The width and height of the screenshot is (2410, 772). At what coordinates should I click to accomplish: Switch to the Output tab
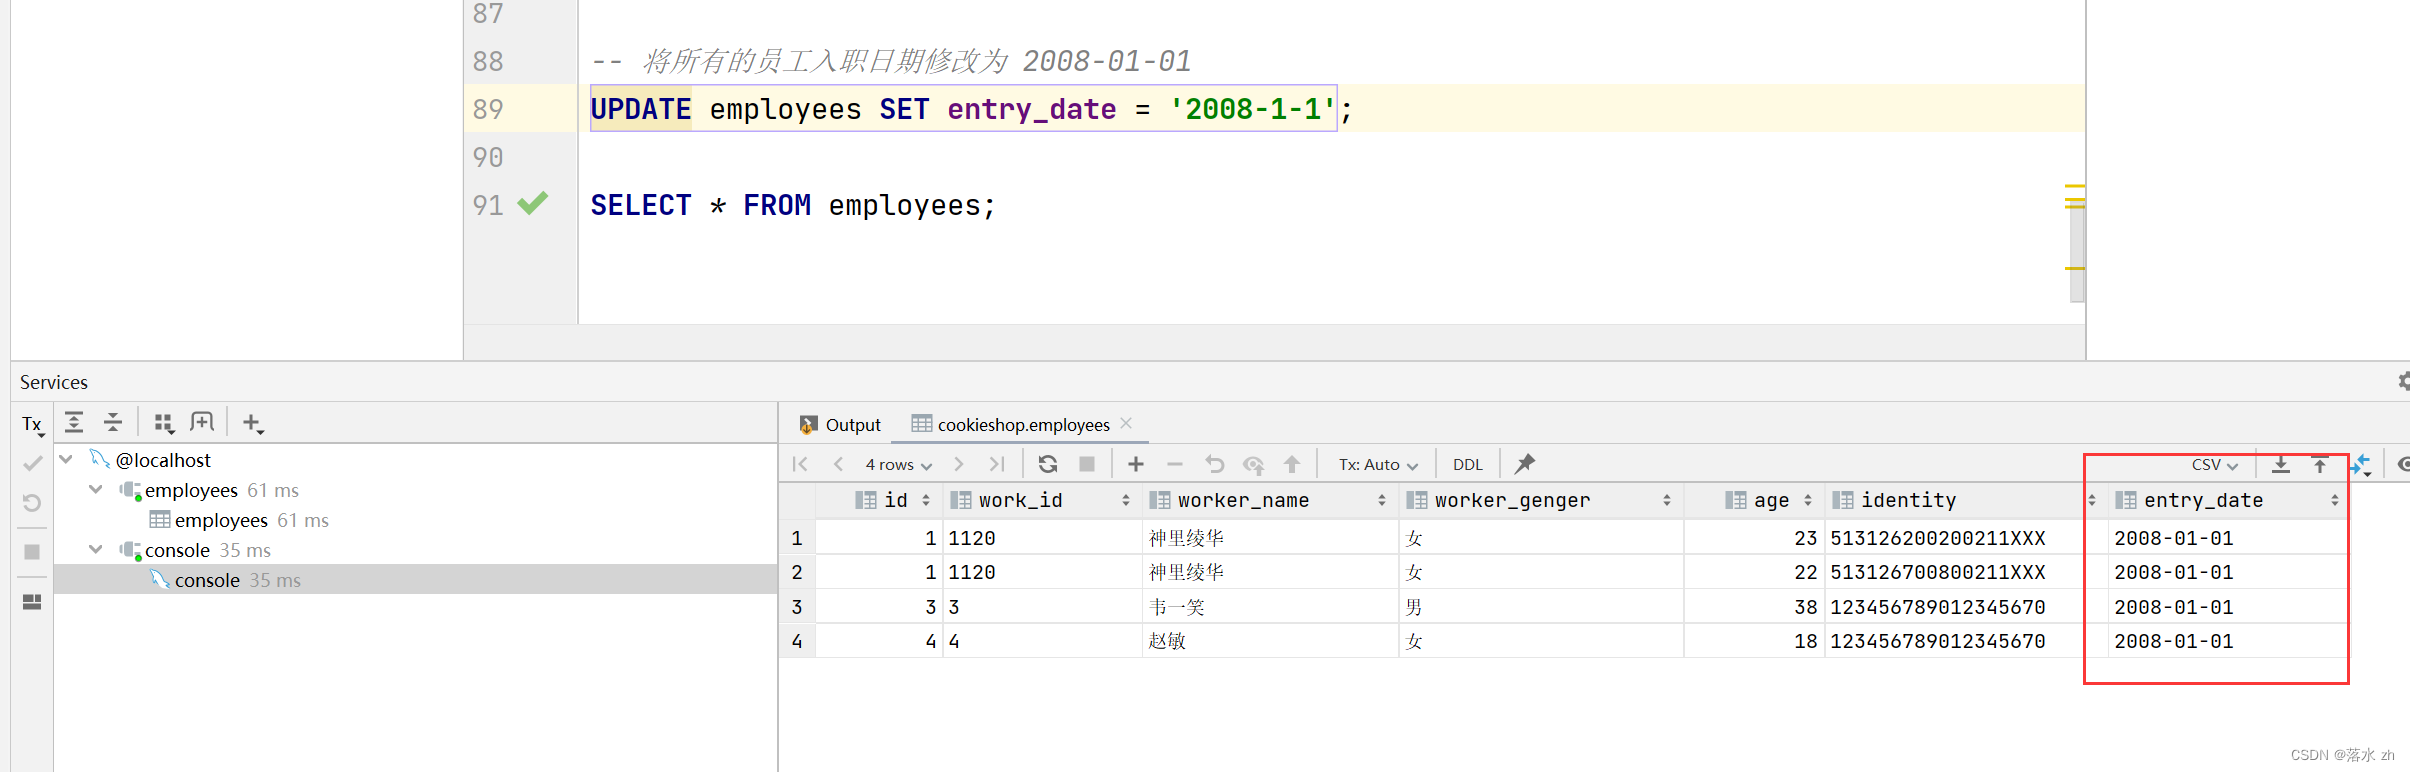tap(840, 424)
